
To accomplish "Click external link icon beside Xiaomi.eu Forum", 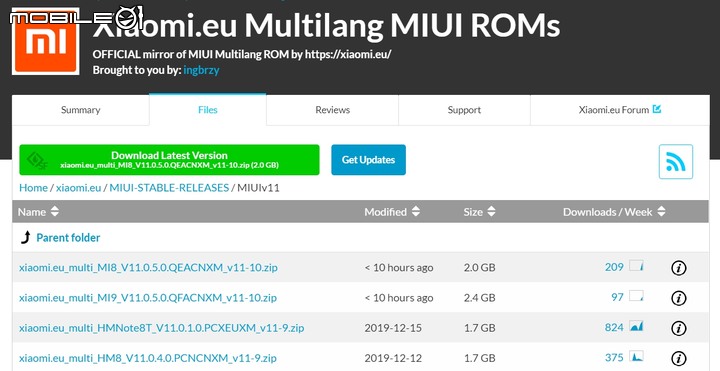I will pyautogui.click(x=657, y=109).
